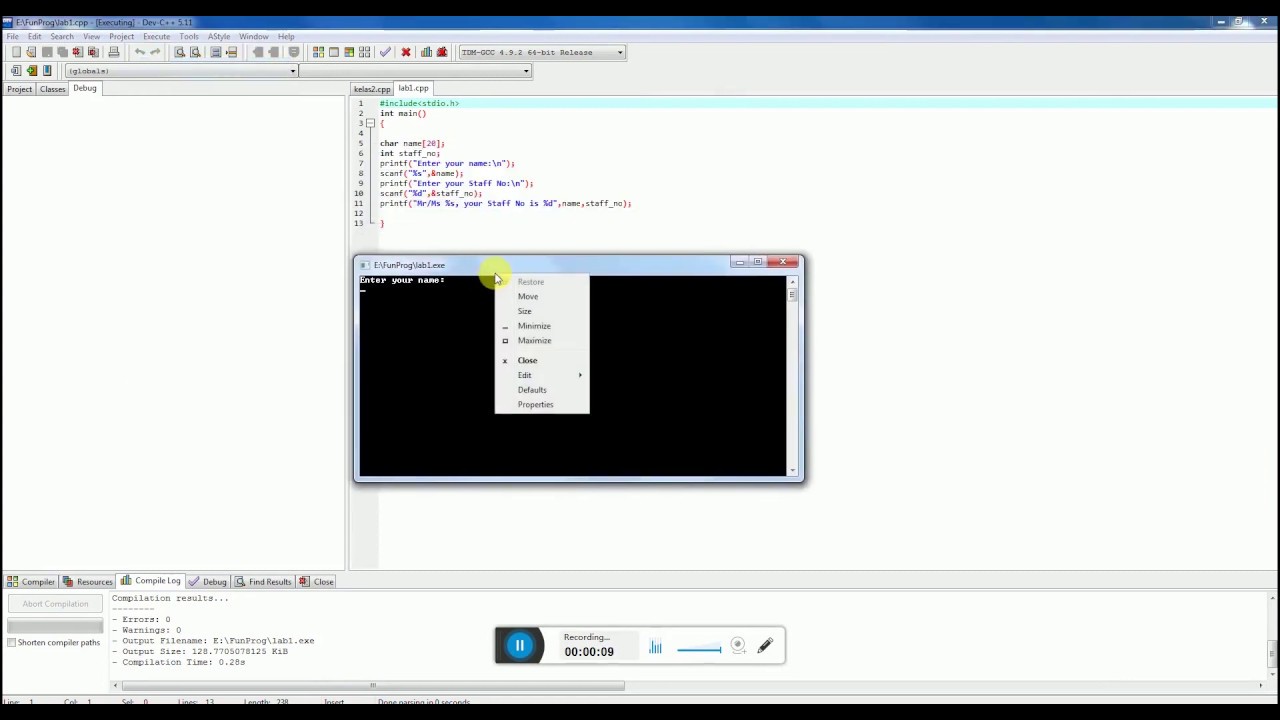This screenshot has height=720, width=1280.
Task: Adjust the blue slider in recorder widget
Action: 699,650
